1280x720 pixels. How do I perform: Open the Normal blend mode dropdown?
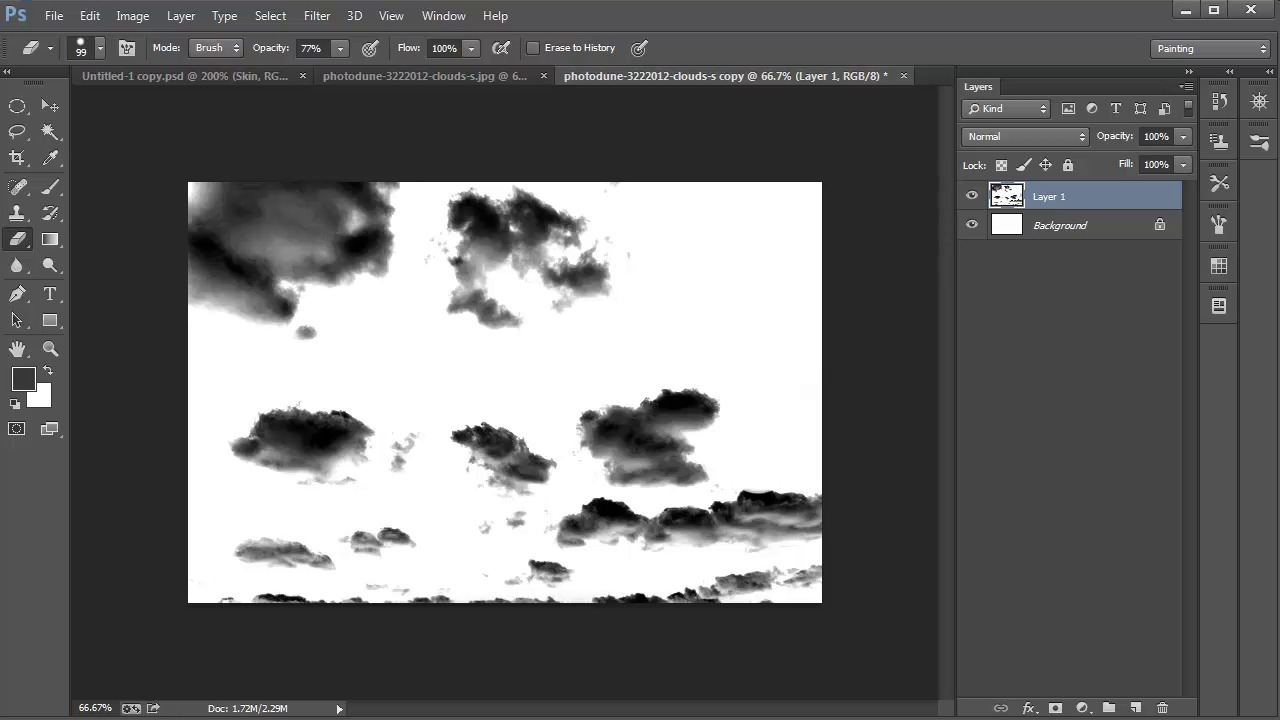pos(1025,137)
